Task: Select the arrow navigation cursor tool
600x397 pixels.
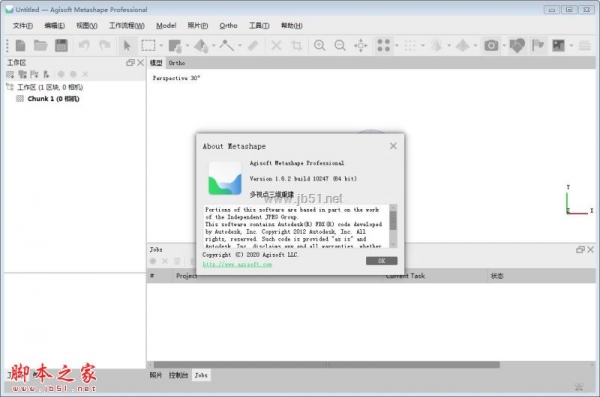Action: coord(127,46)
